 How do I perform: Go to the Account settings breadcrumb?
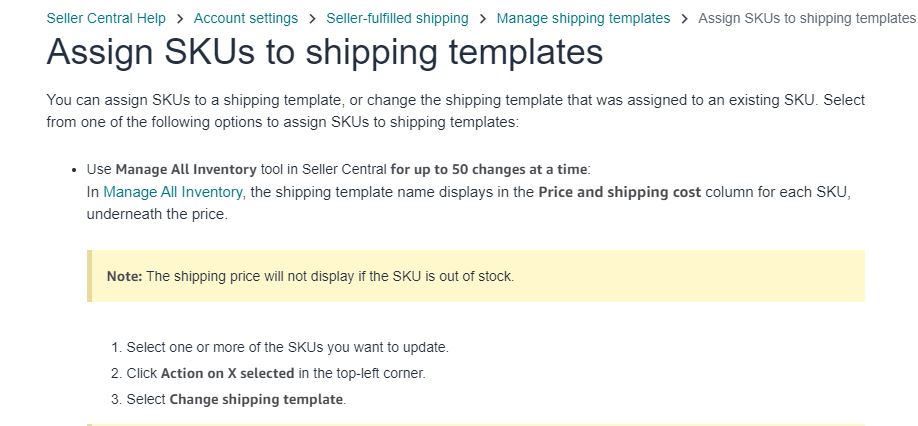pyautogui.click(x=246, y=18)
